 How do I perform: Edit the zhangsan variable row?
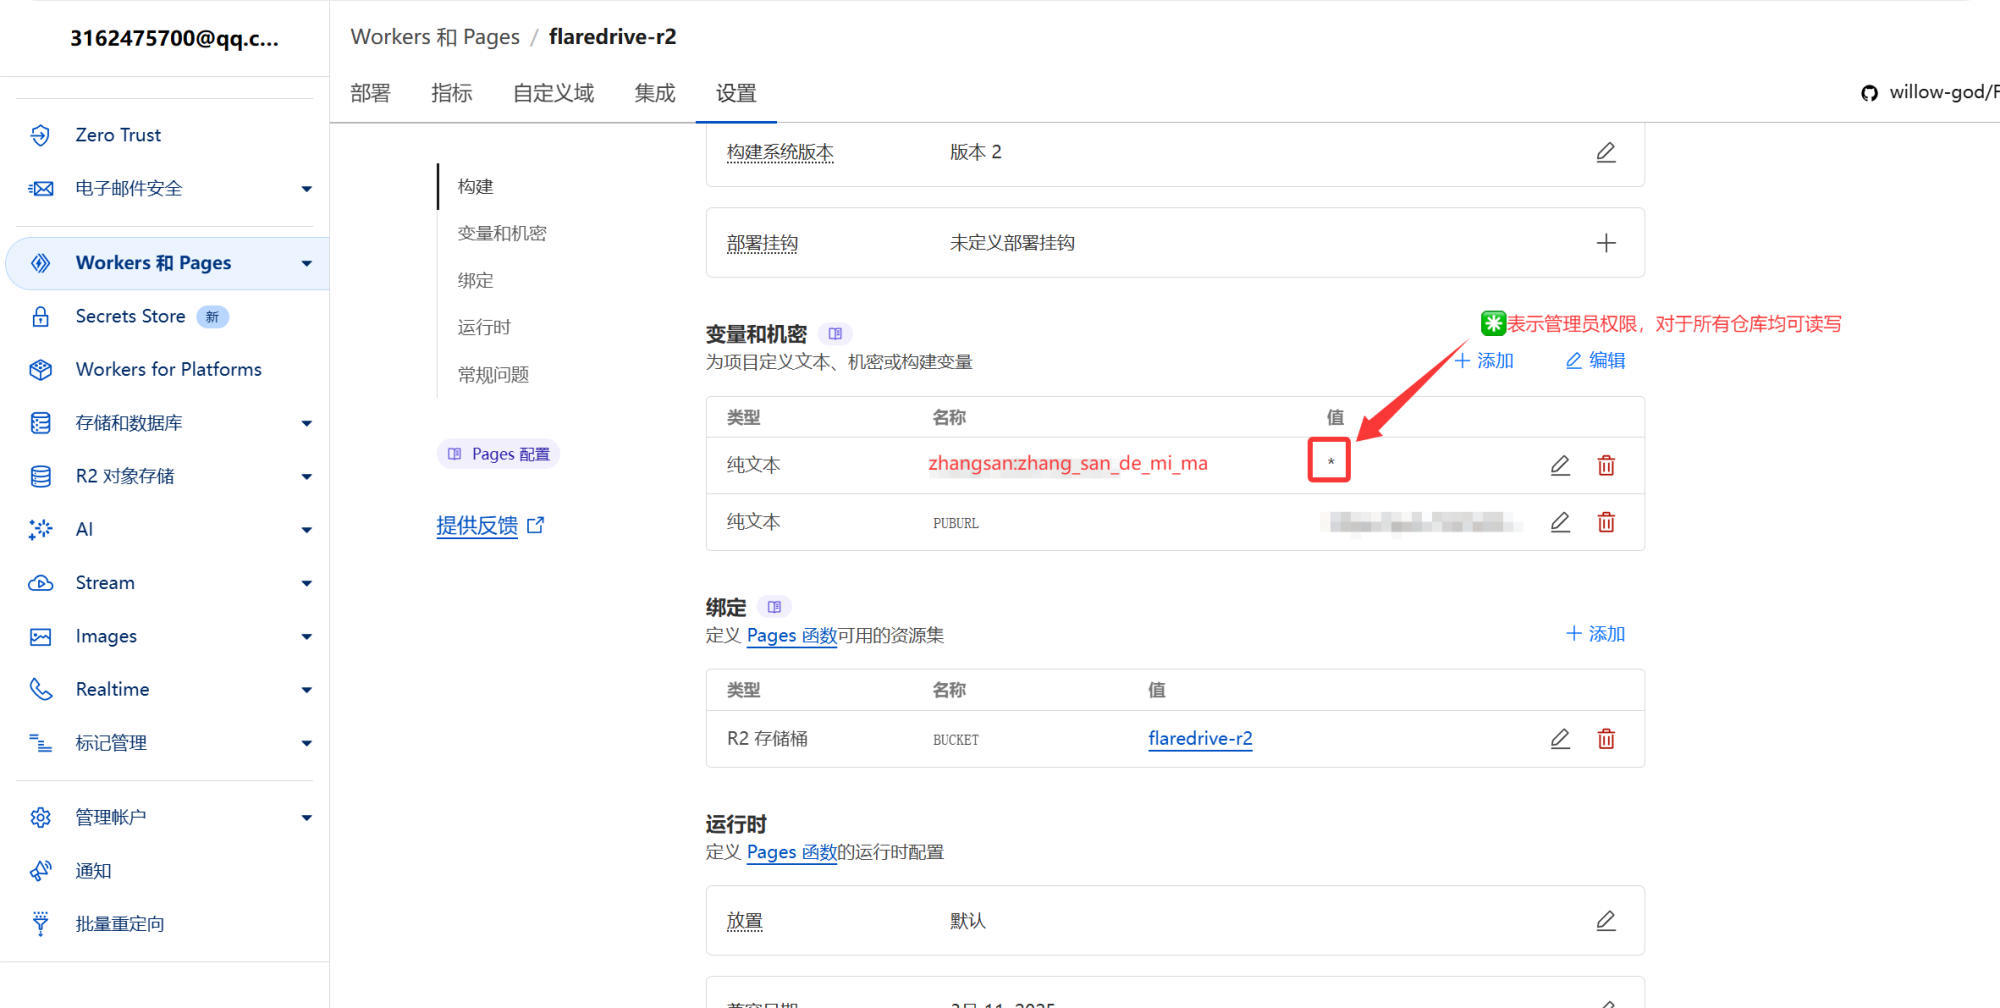pos(1560,465)
